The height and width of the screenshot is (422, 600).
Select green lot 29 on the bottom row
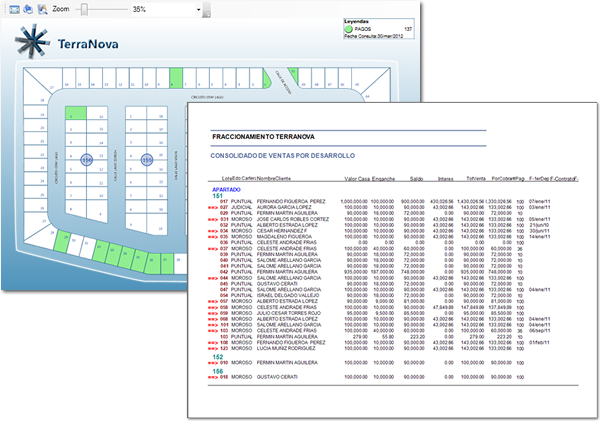click(x=62, y=241)
